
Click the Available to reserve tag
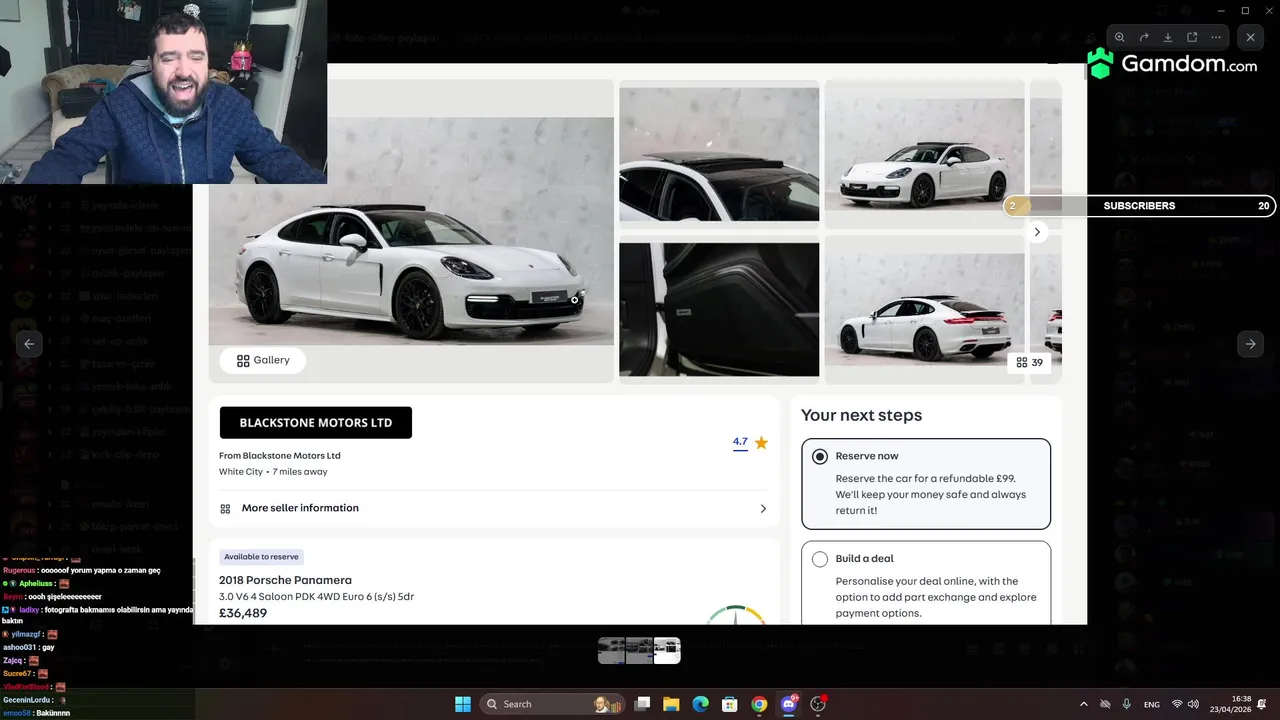coord(261,557)
